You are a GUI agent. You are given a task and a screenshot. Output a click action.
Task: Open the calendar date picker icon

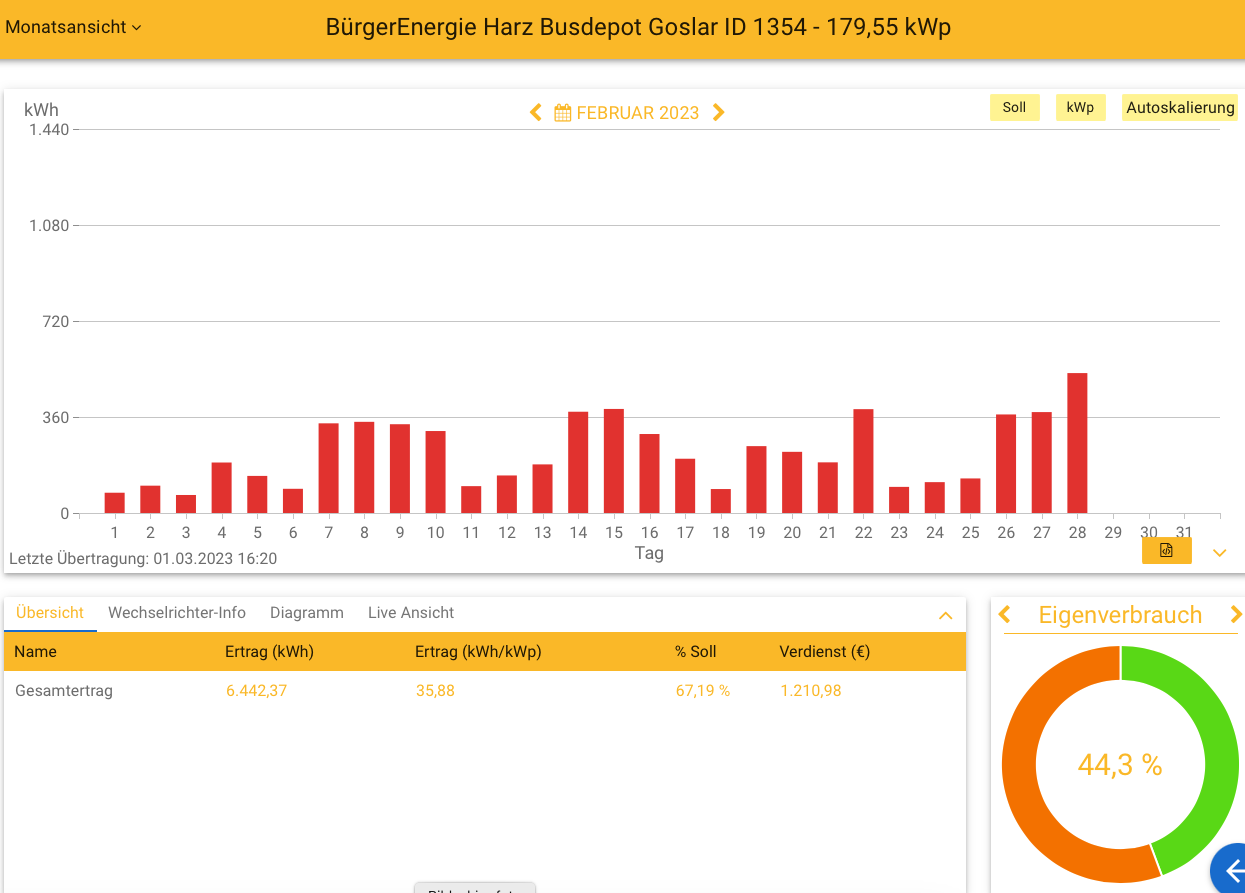(x=563, y=113)
